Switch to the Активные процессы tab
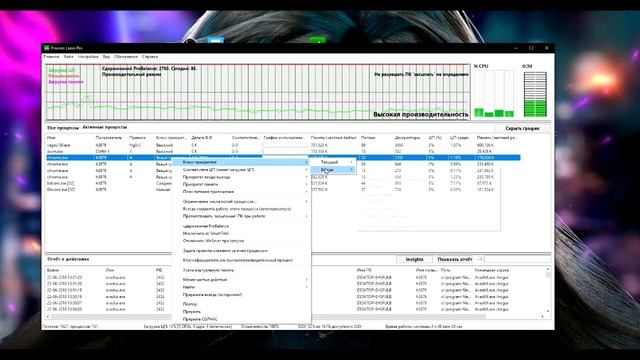The image size is (640, 360). tap(104, 127)
